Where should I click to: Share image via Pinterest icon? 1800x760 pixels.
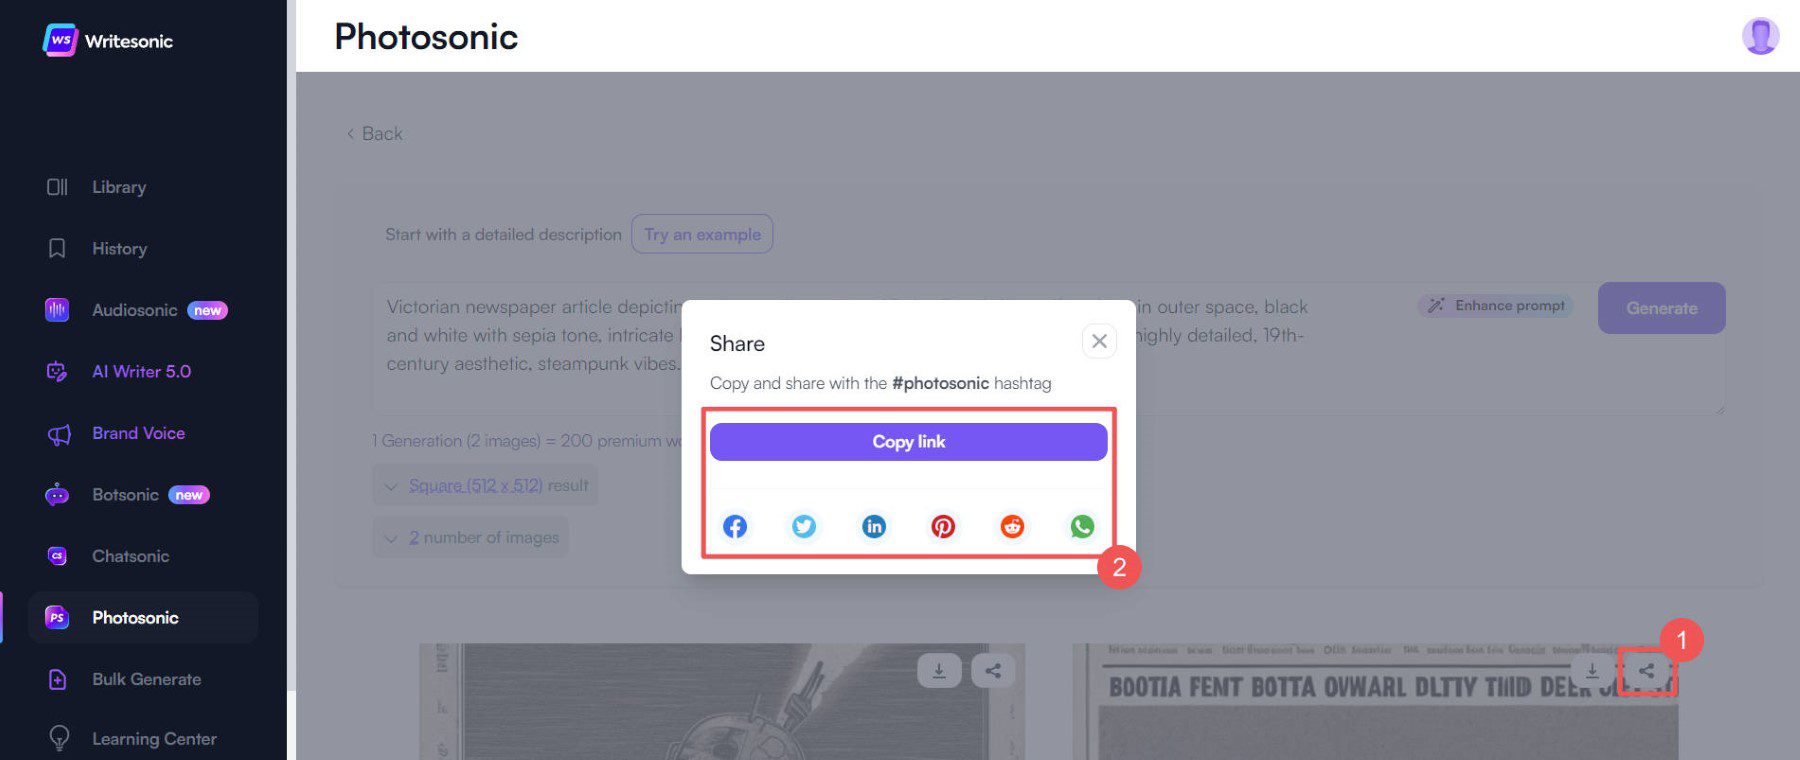(x=943, y=526)
